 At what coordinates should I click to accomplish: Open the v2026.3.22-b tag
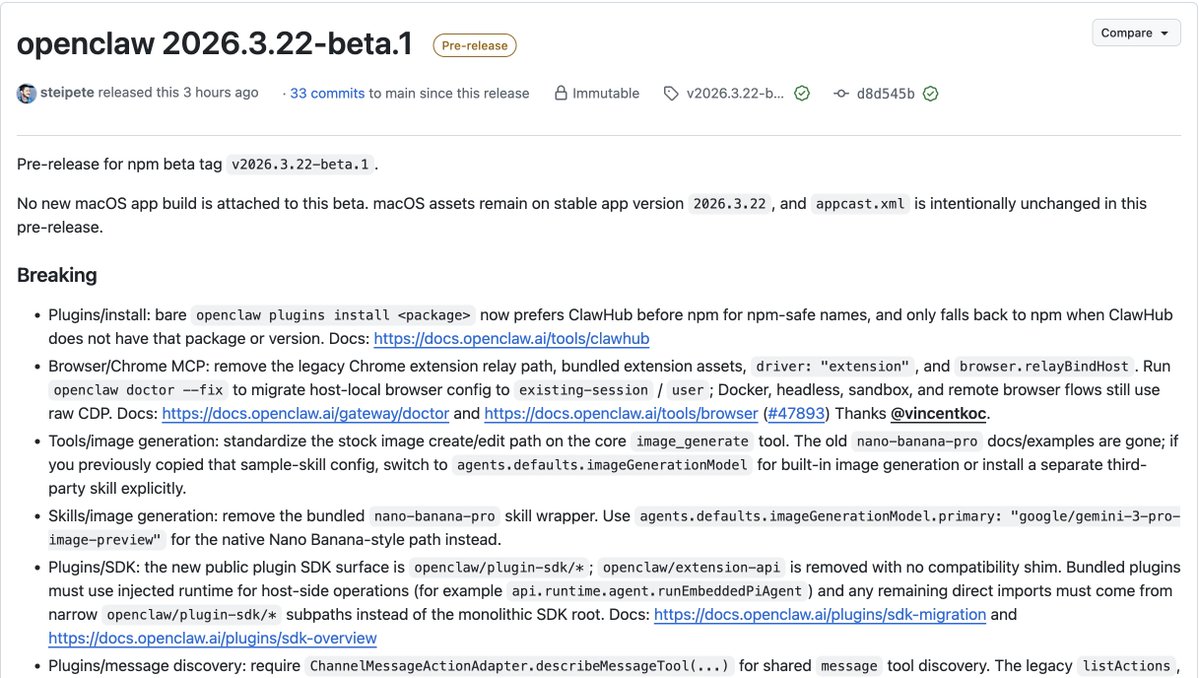[735, 93]
